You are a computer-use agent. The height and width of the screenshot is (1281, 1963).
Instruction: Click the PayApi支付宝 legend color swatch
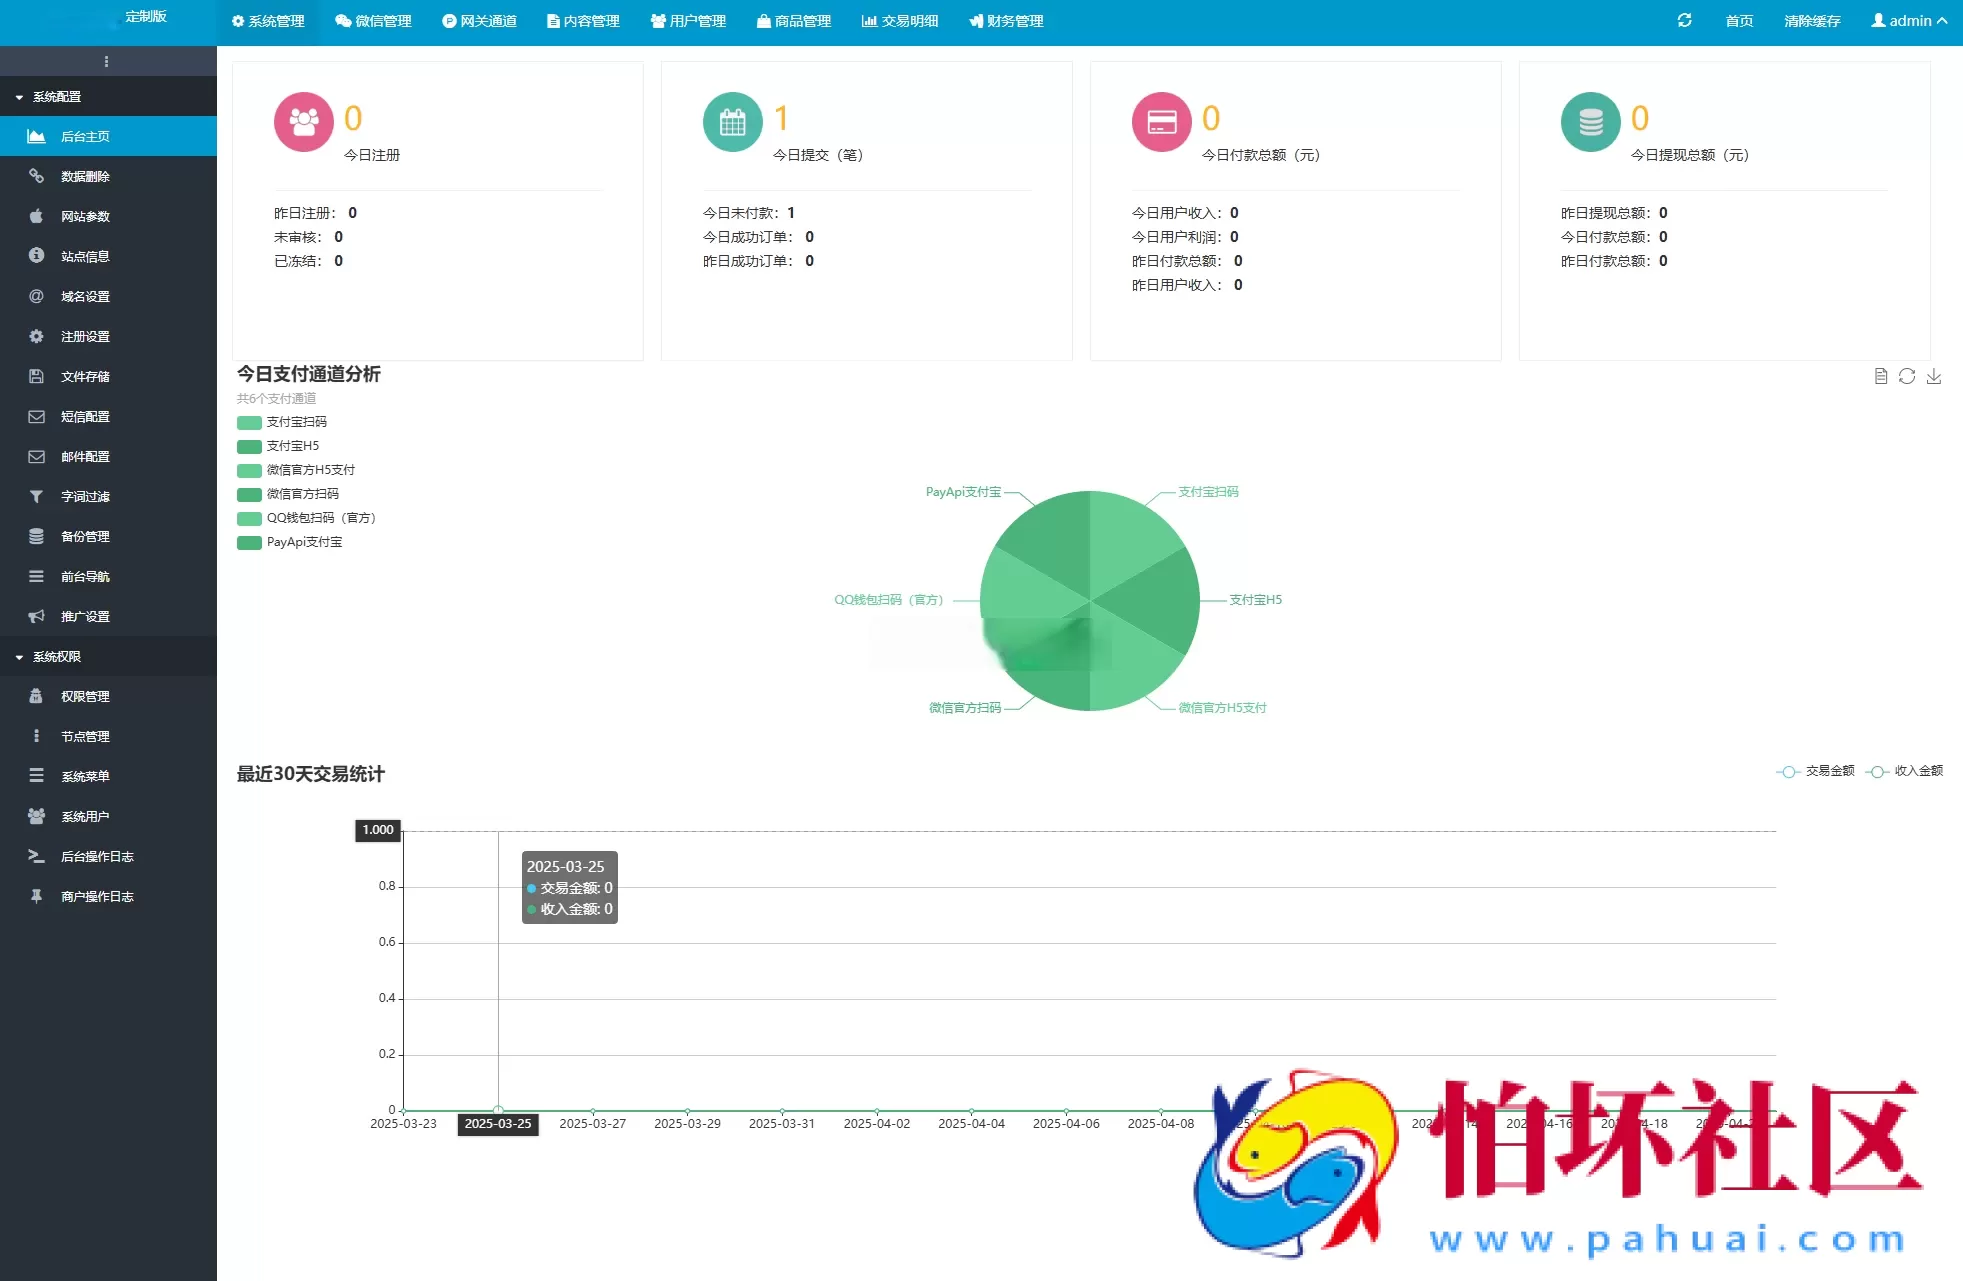(x=249, y=542)
